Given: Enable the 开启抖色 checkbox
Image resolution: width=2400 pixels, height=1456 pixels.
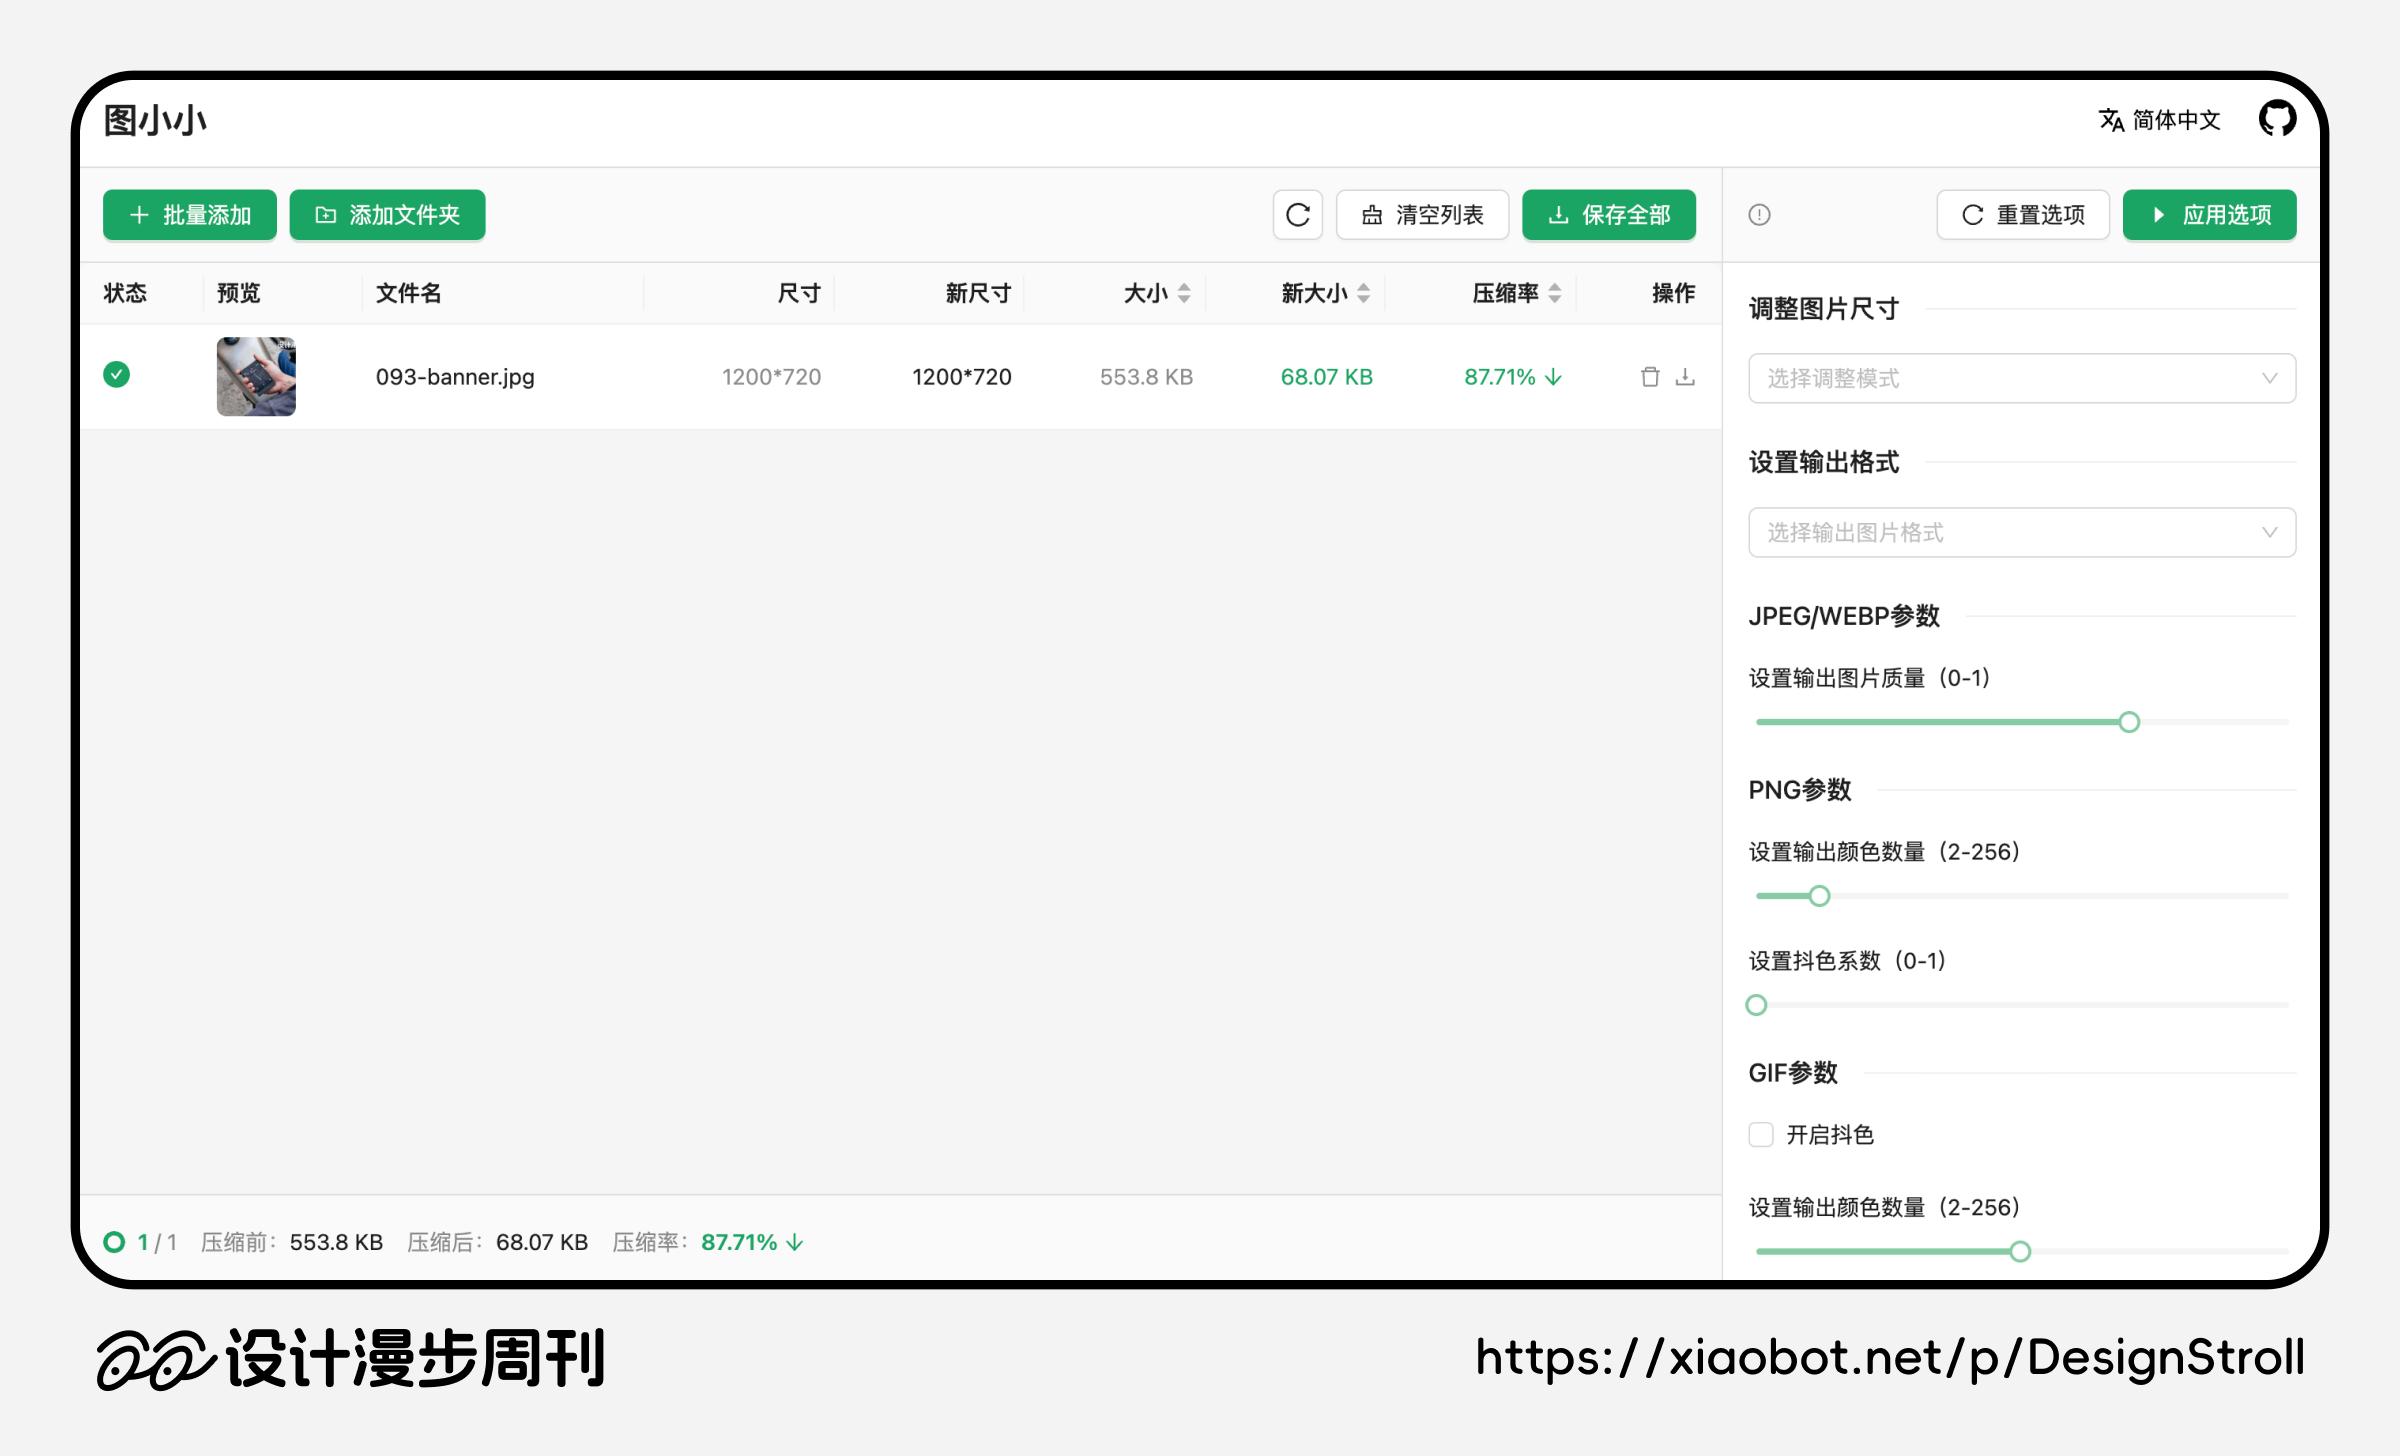Looking at the screenshot, I should [1761, 1135].
